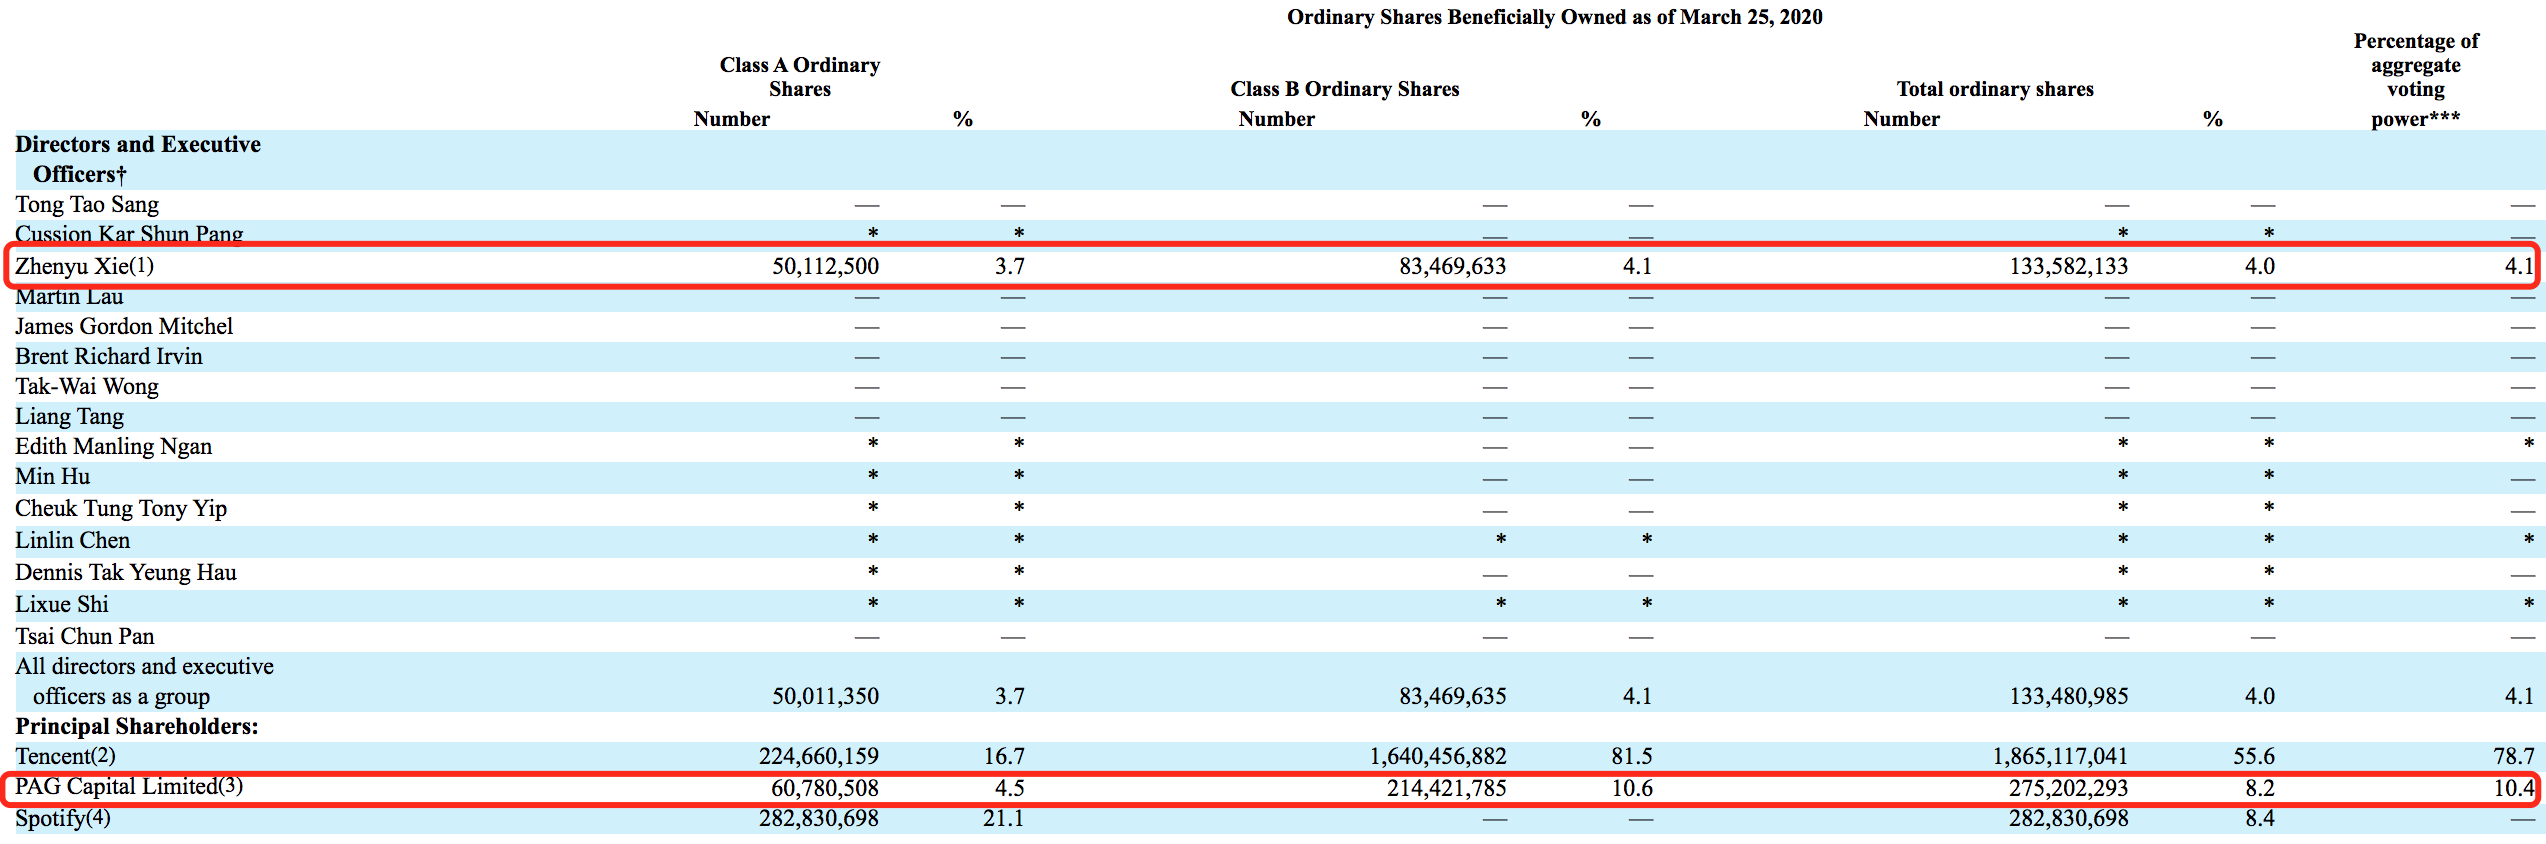This screenshot has height=844, width=2546.
Task: Select Zhenyu Xie's Class A shares value 50,112,500
Action: click(825, 266)
